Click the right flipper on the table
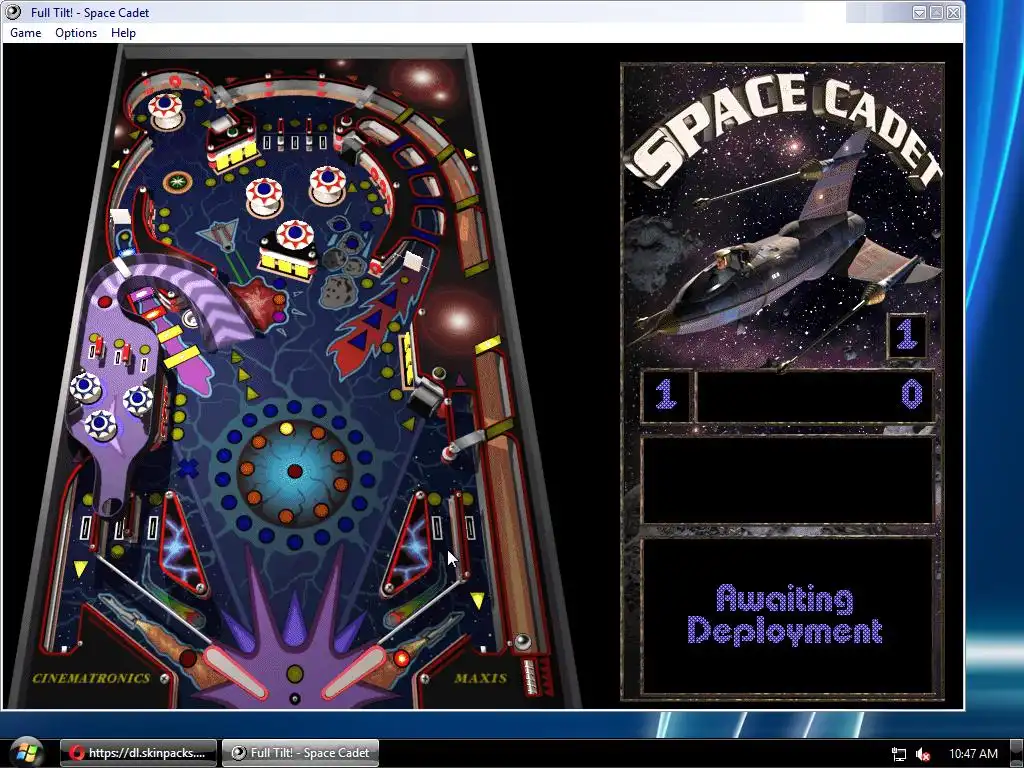1024x768 pixels. [355, 672]
